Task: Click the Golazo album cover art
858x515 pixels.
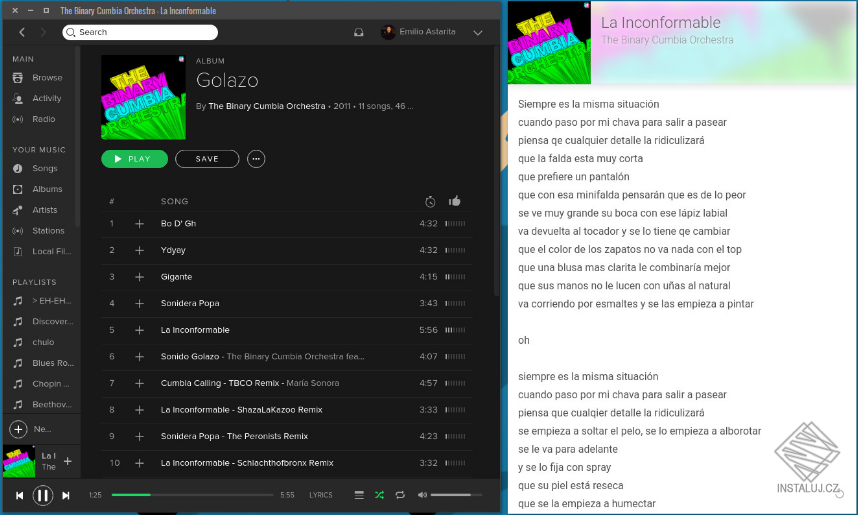Action: [143, 97]
